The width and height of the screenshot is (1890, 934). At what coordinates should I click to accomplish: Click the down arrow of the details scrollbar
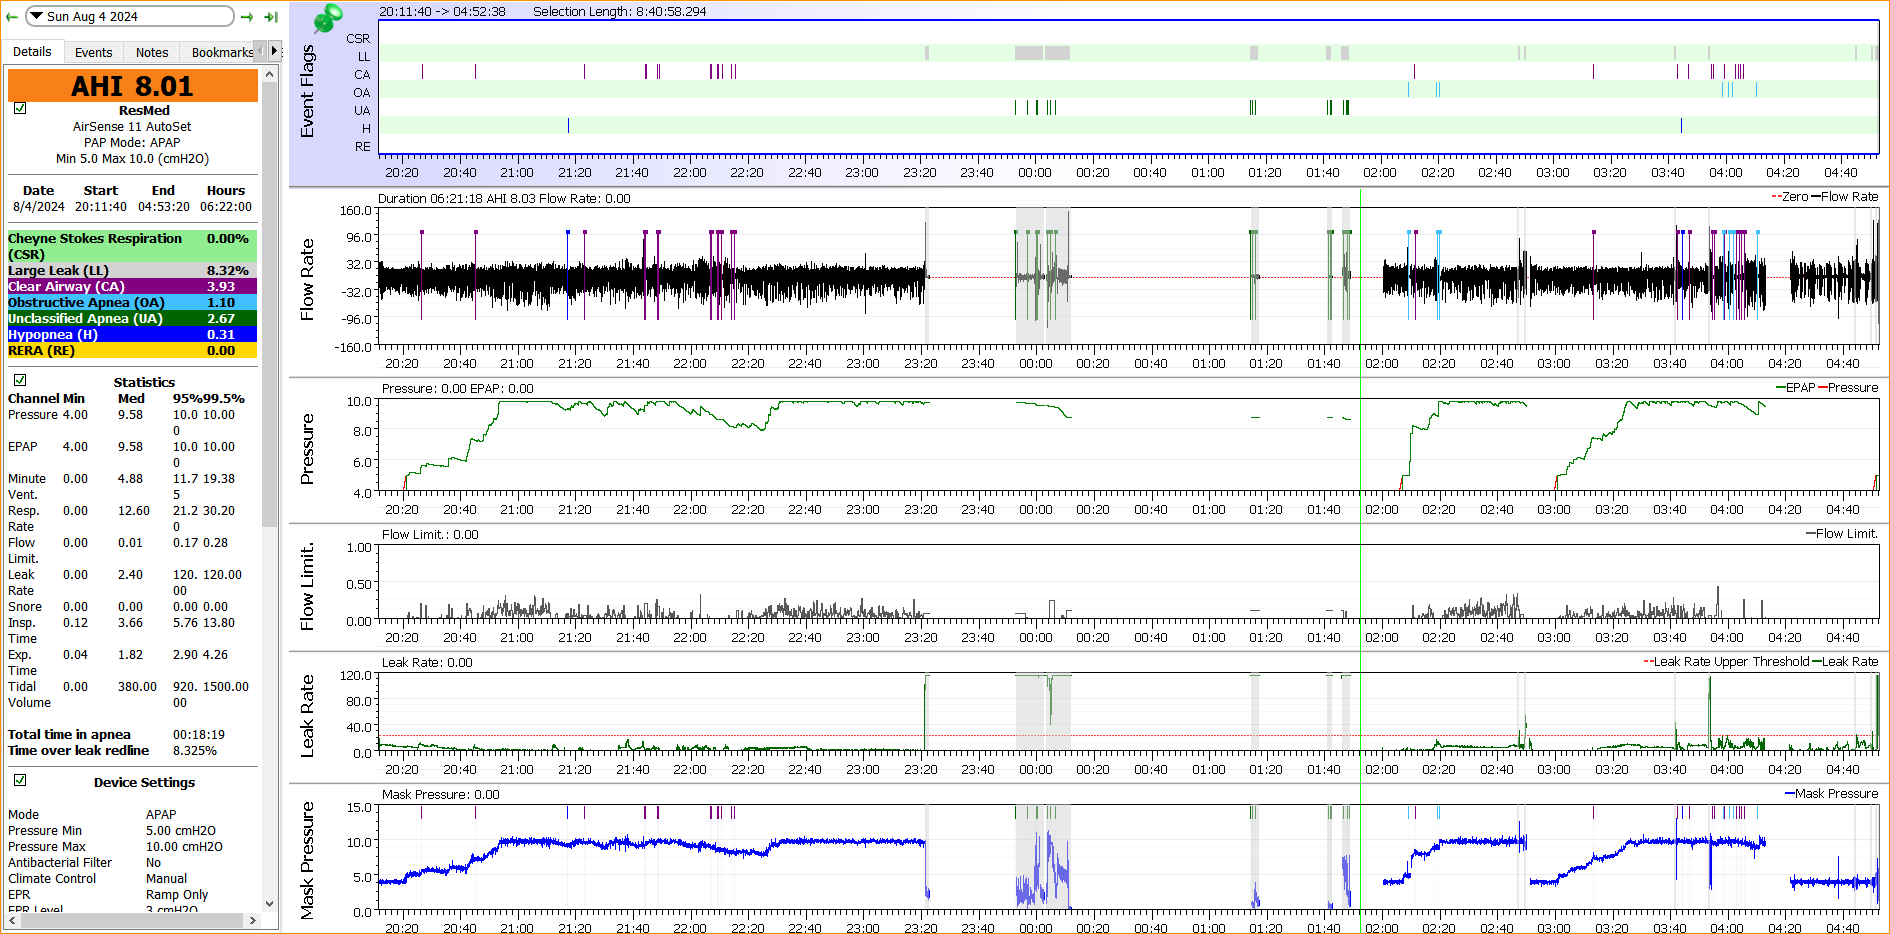click(269, 903)
